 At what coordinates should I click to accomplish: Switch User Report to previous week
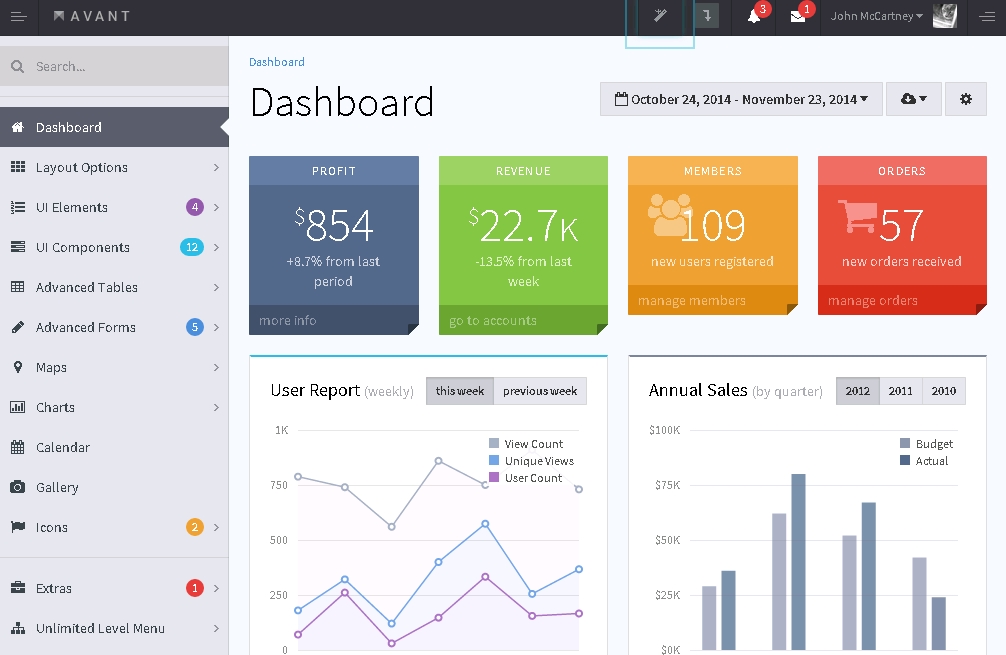coord(540,391)
